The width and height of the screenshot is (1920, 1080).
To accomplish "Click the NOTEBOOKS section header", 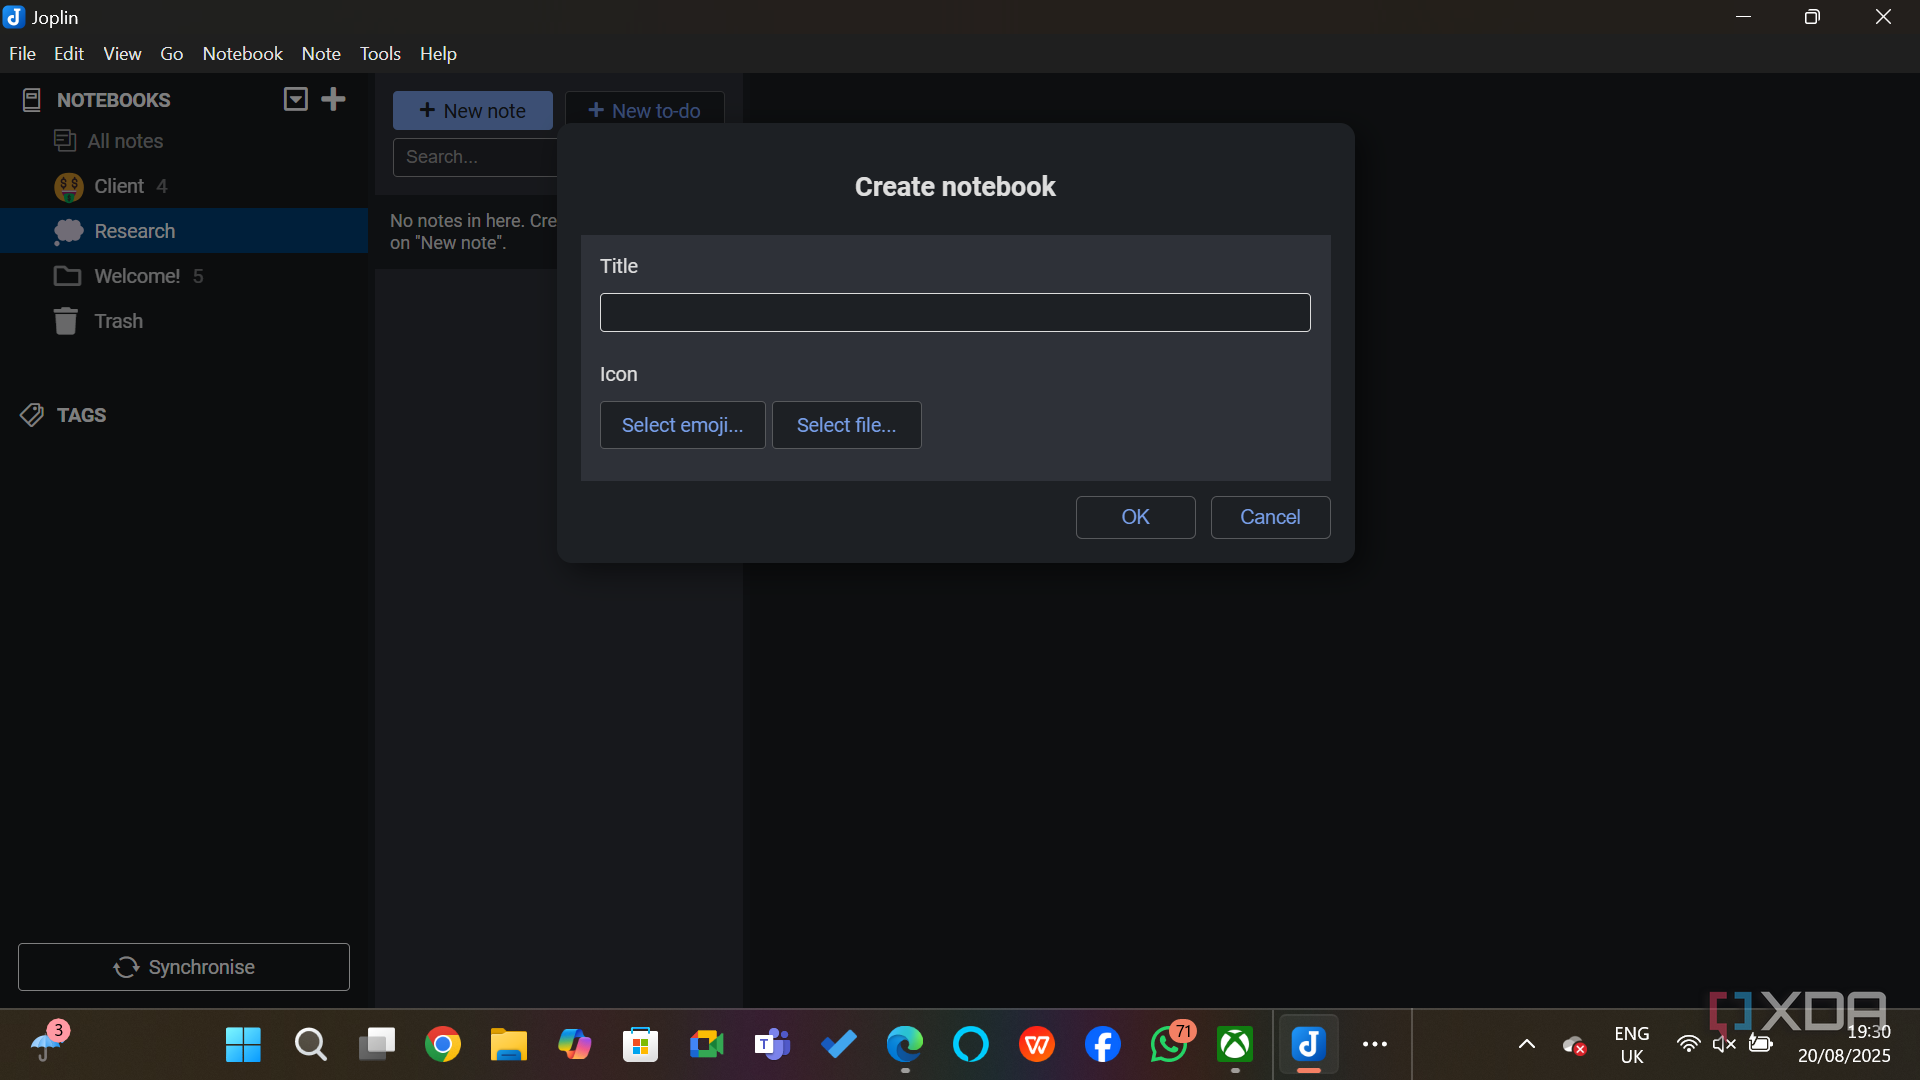I will pos(113,100).
